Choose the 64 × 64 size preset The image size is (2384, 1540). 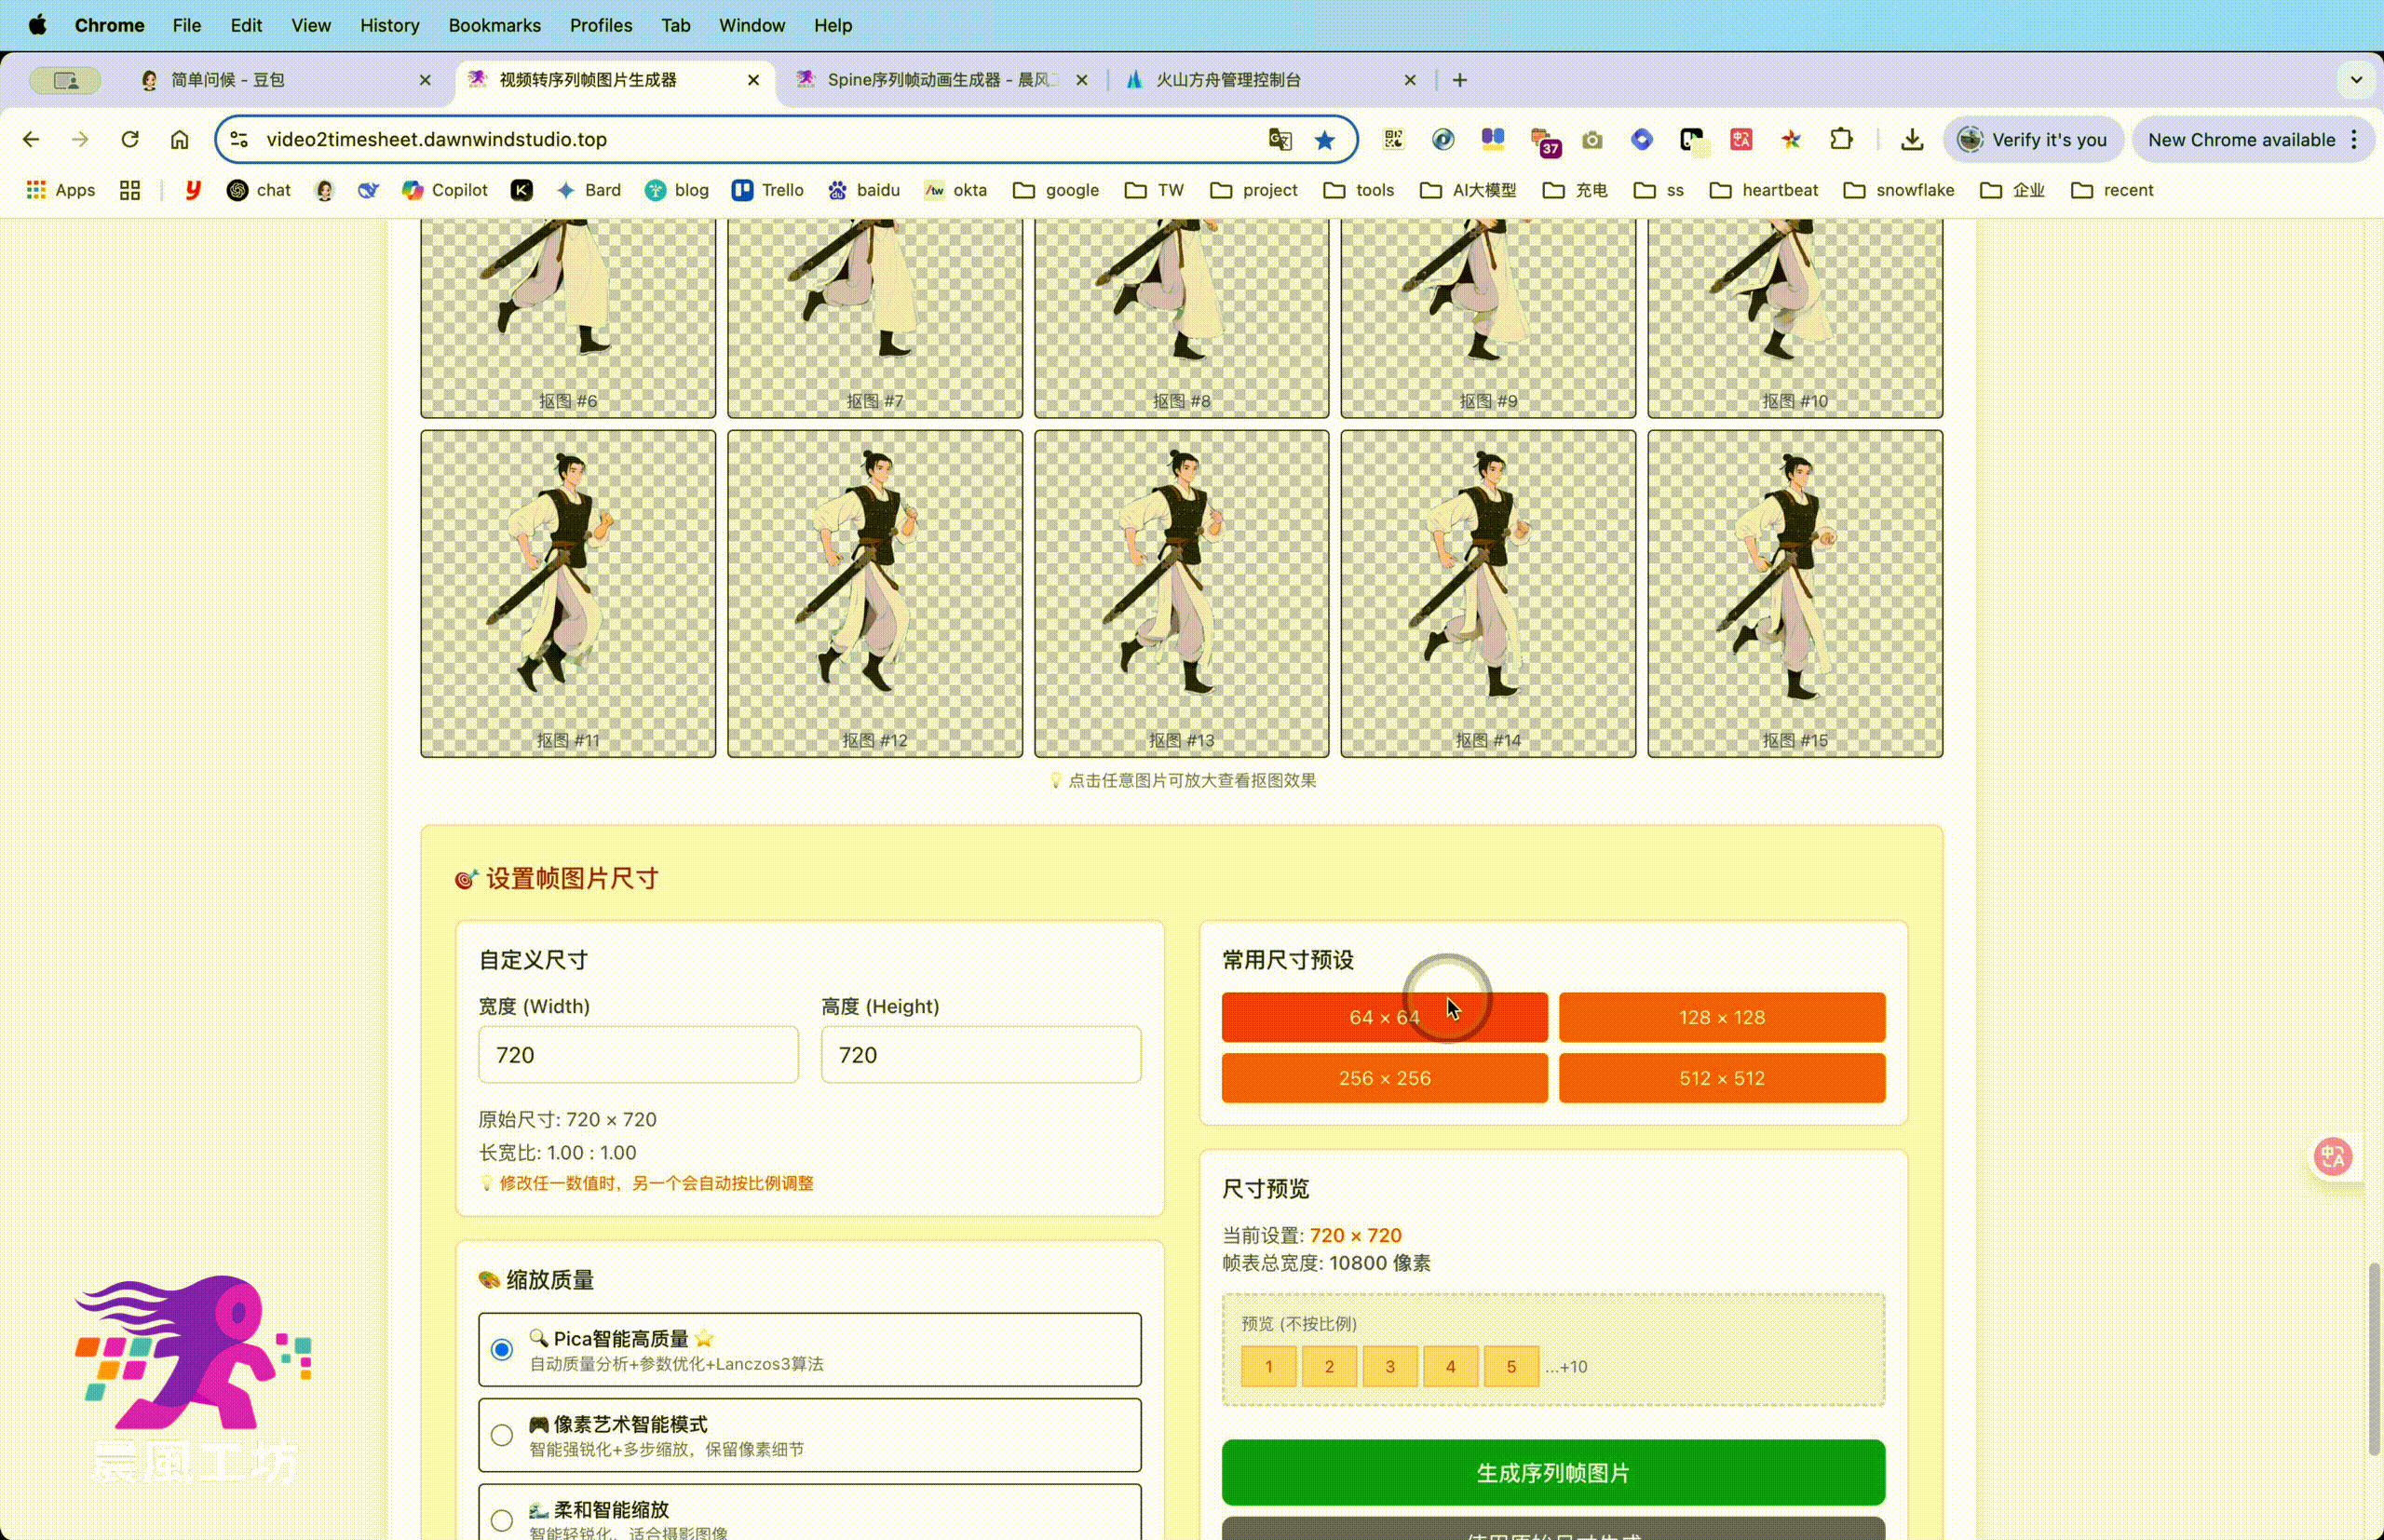(x=1384, y=1017)
